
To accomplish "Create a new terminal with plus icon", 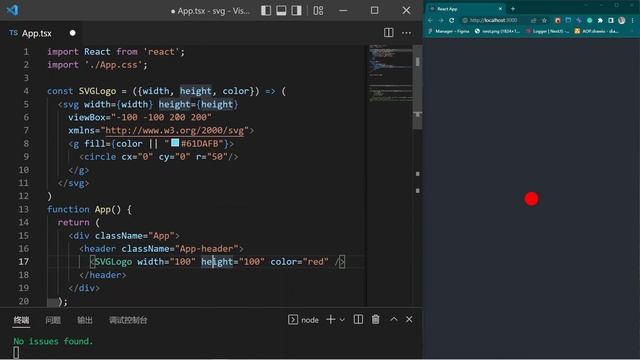I will pos(331,320).
